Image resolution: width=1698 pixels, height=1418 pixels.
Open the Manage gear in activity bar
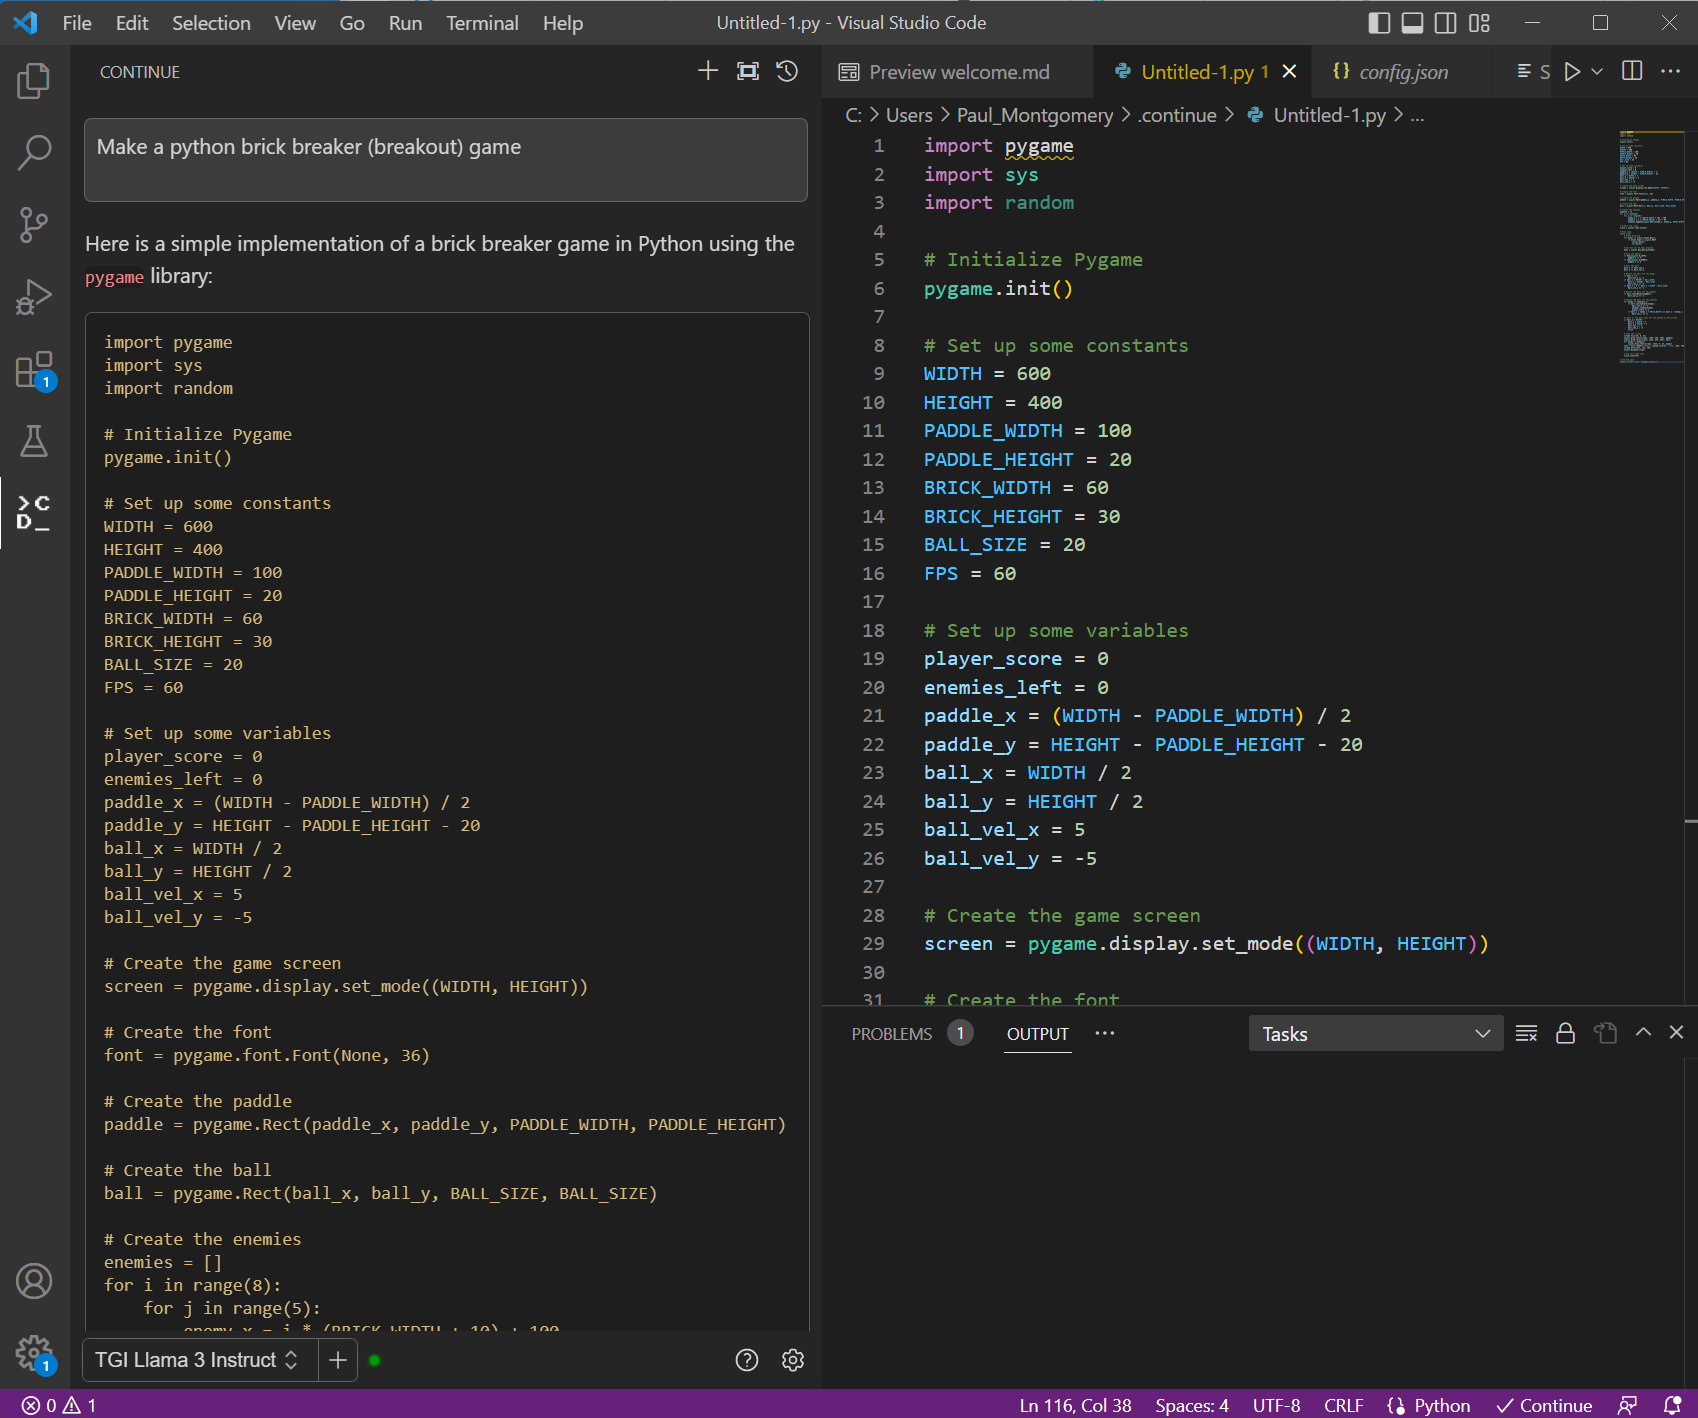coord(34,1354)
